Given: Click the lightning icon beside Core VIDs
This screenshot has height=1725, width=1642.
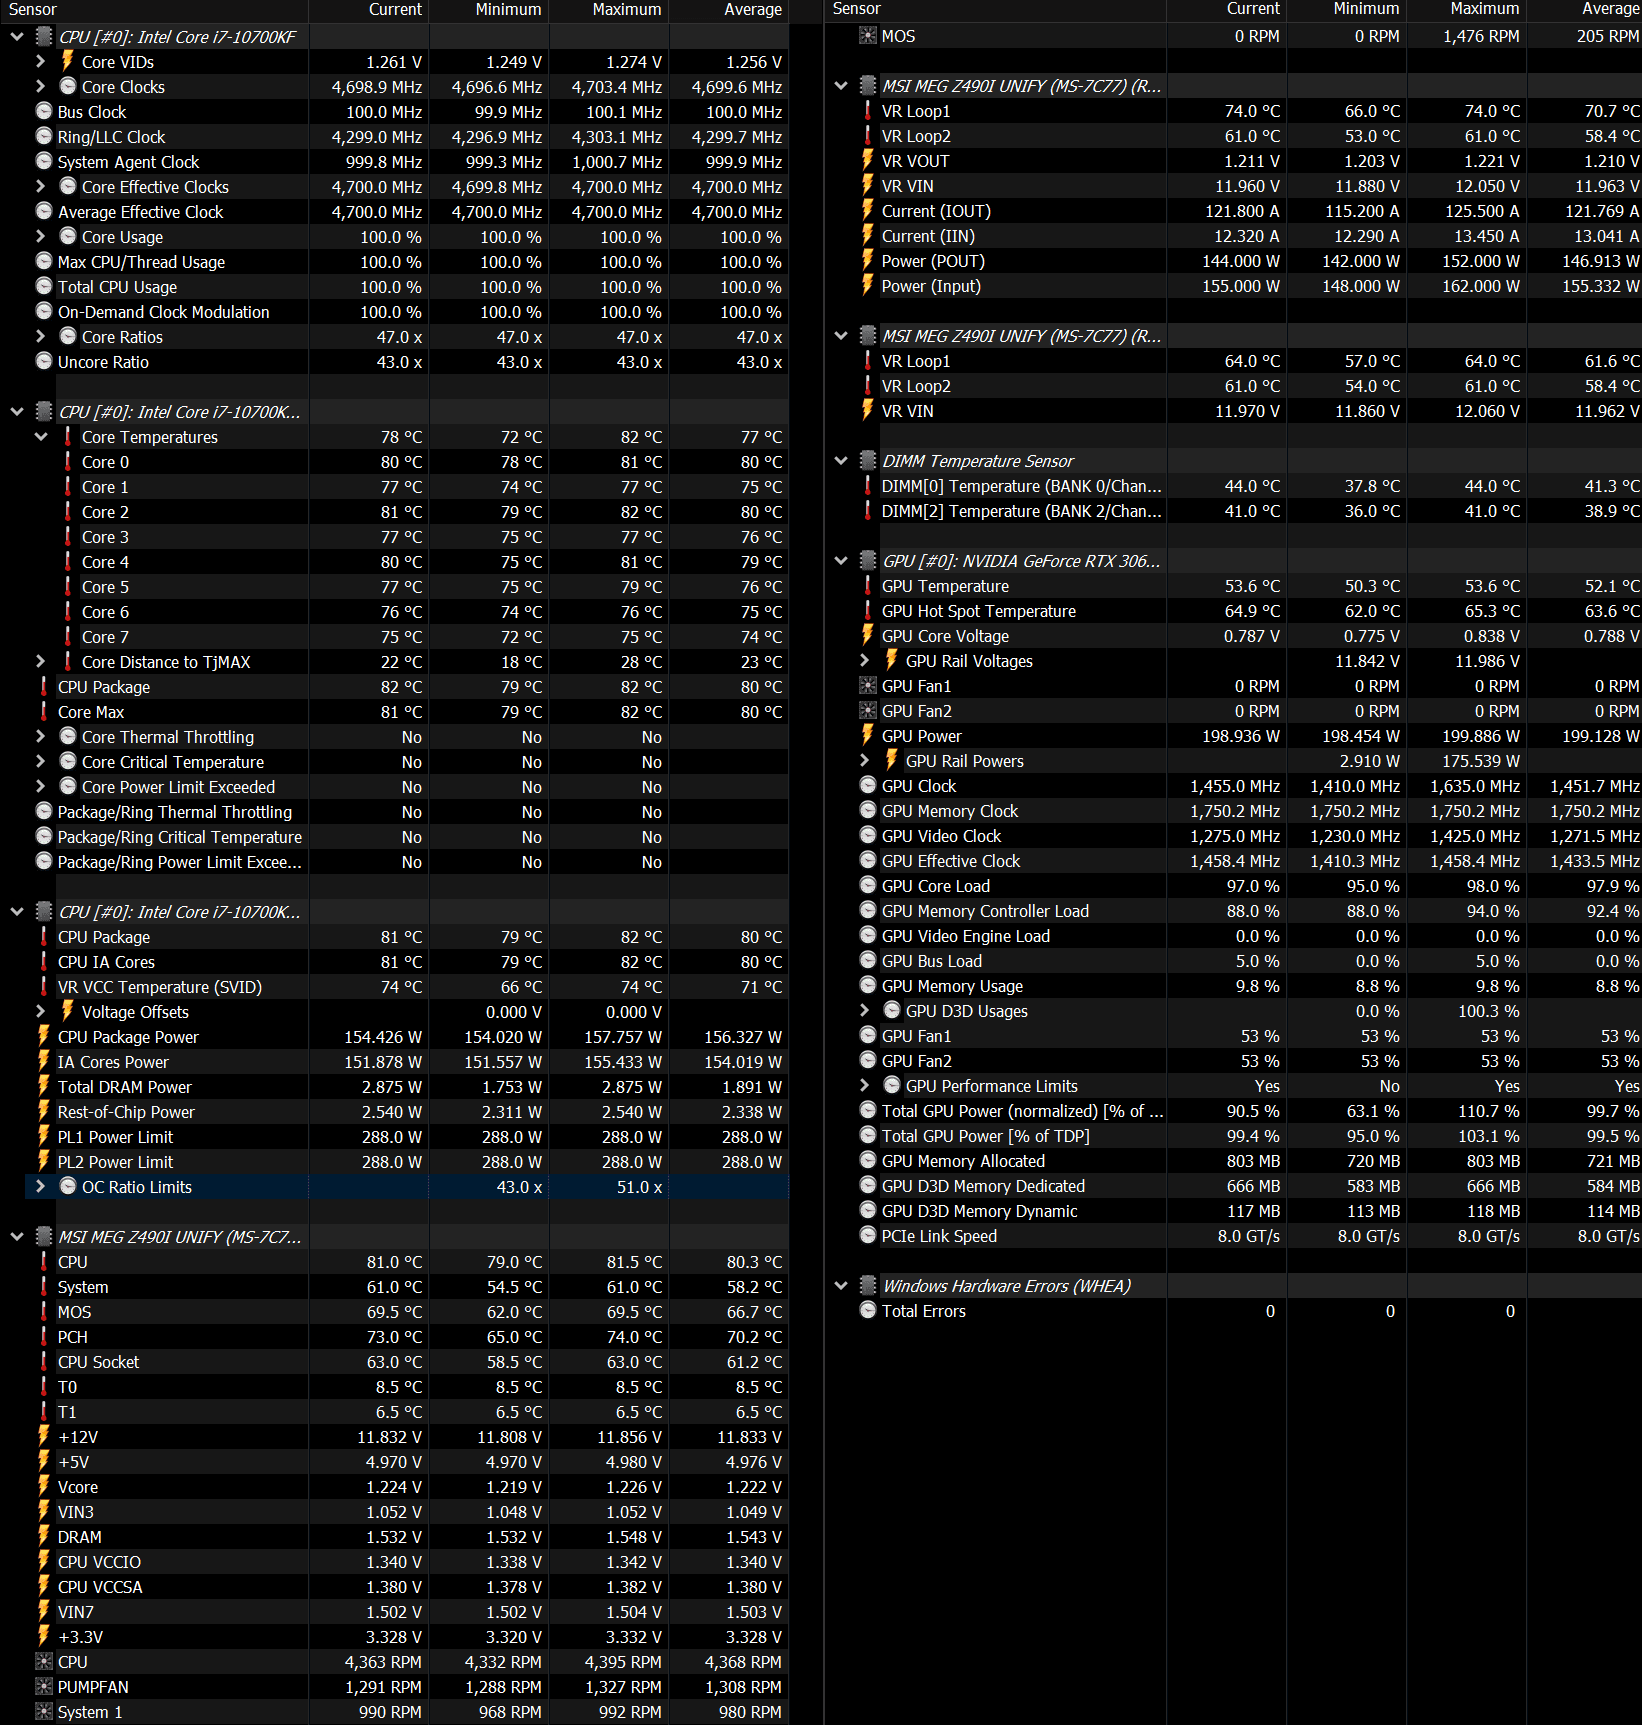Looking at the screenshot, I should coord(68,61).
